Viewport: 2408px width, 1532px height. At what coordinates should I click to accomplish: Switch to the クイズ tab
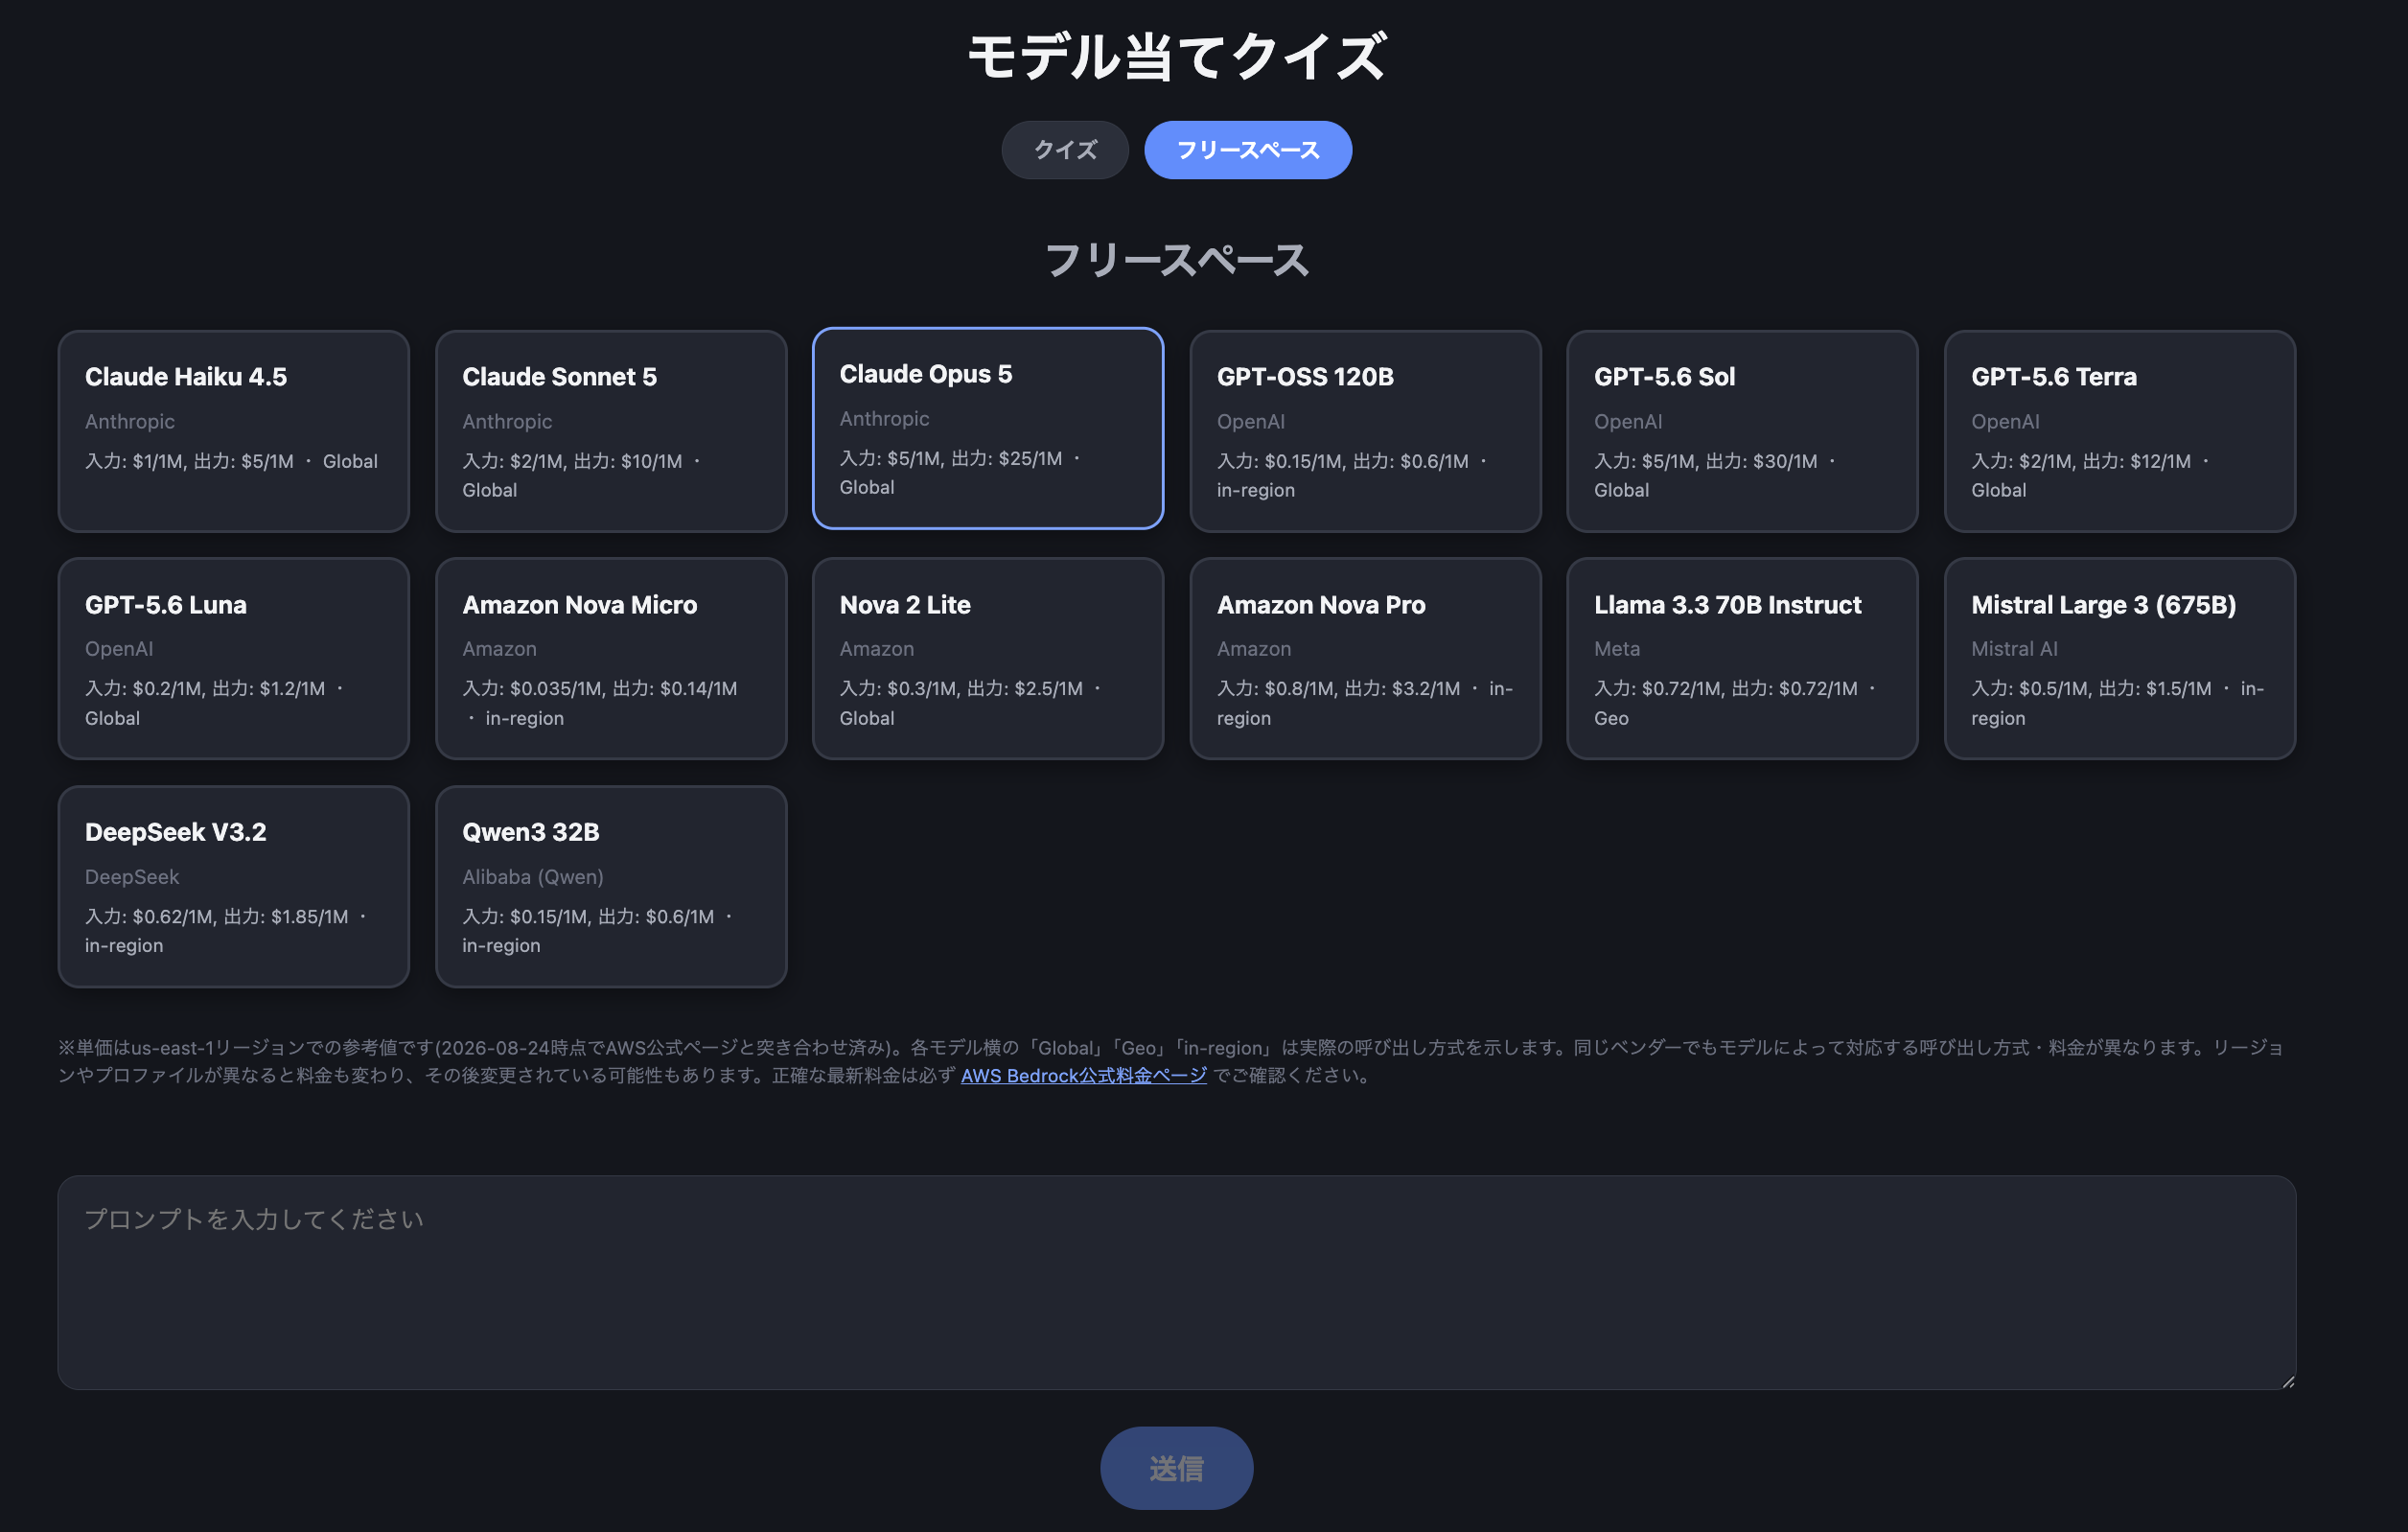1065,150
